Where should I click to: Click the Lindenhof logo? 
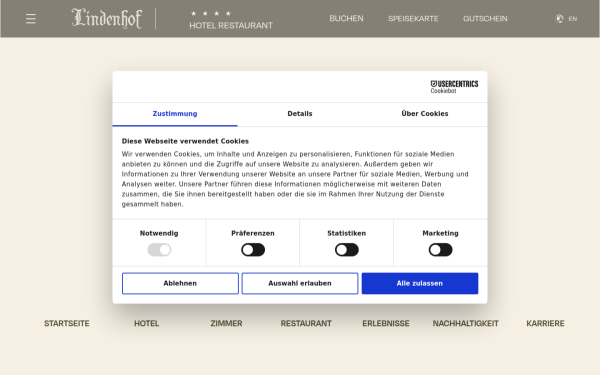pos(107,18)
